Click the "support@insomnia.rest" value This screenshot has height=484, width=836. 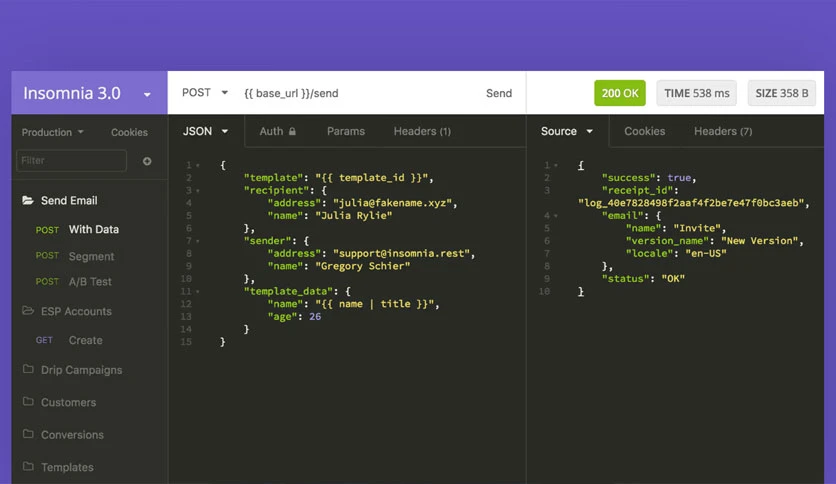[x=401, y=254]
